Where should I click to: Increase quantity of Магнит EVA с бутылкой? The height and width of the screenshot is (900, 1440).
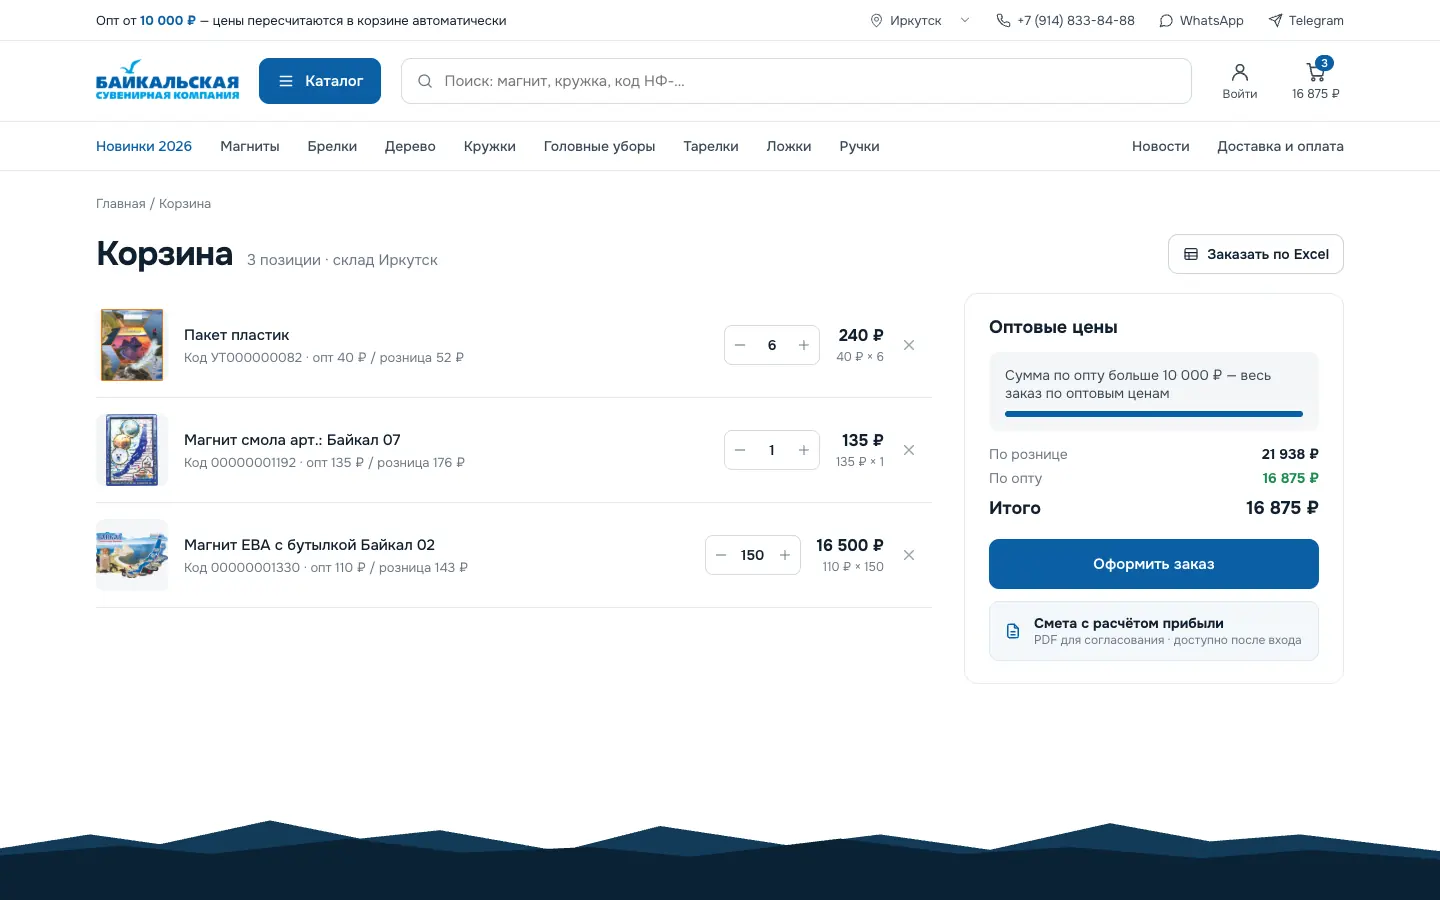click(x=785, y=555)
